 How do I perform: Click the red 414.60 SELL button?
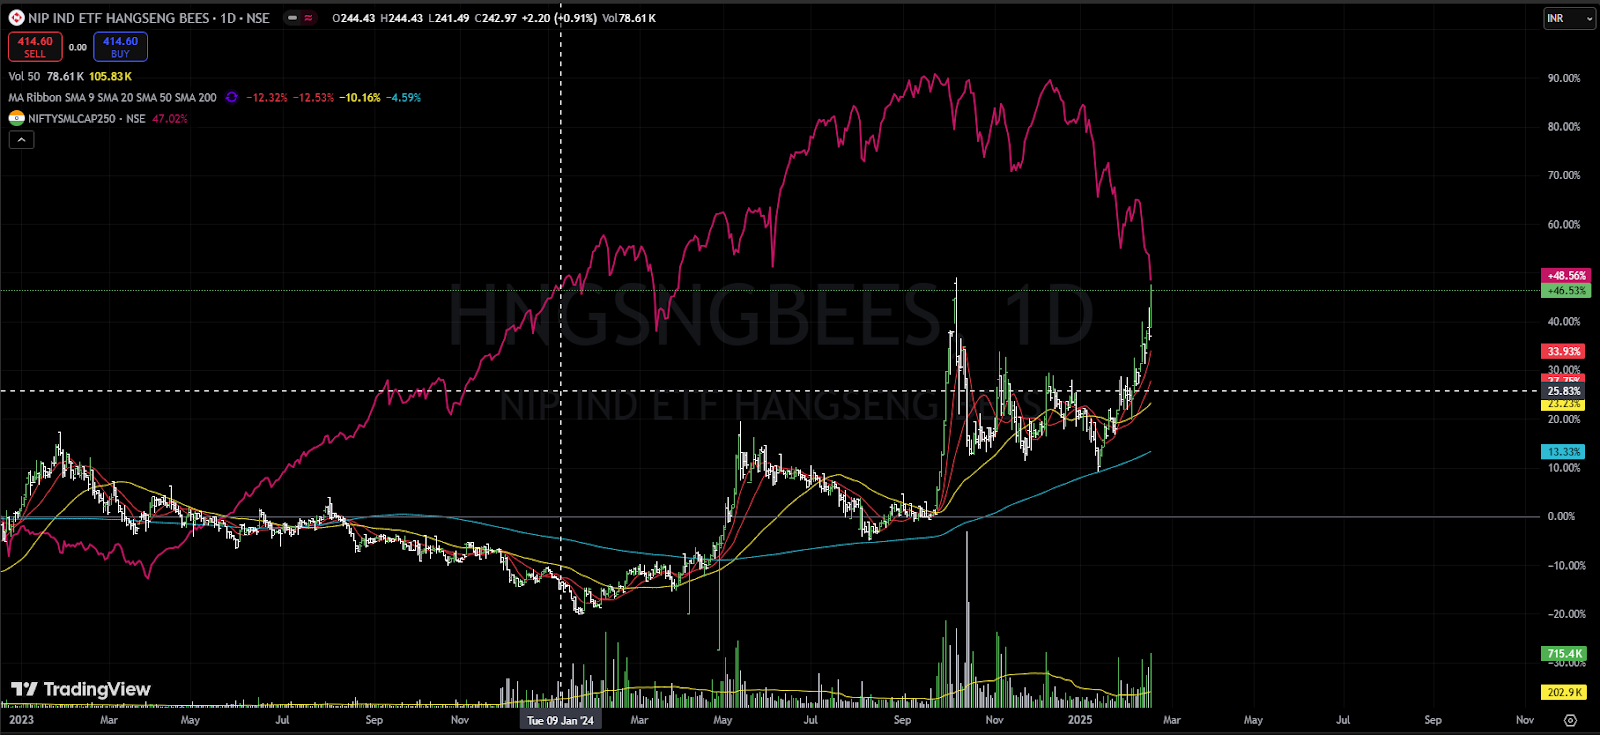pos(35,47)
